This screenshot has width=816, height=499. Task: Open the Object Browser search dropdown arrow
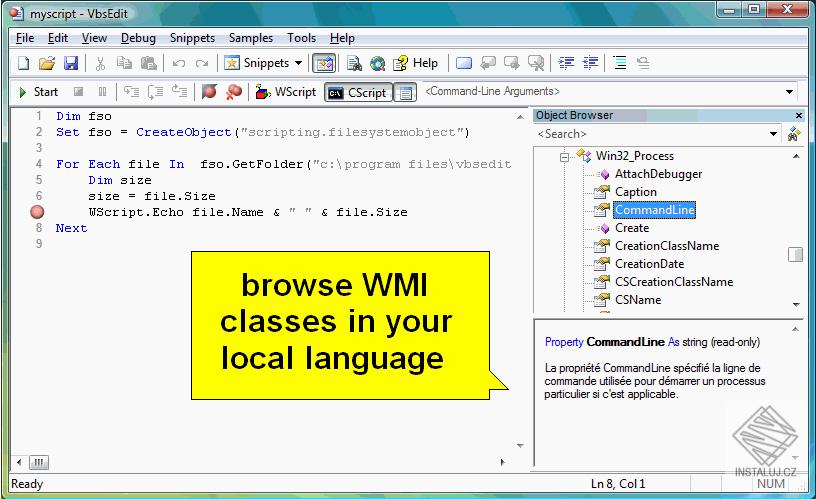(x=773, y=134)
